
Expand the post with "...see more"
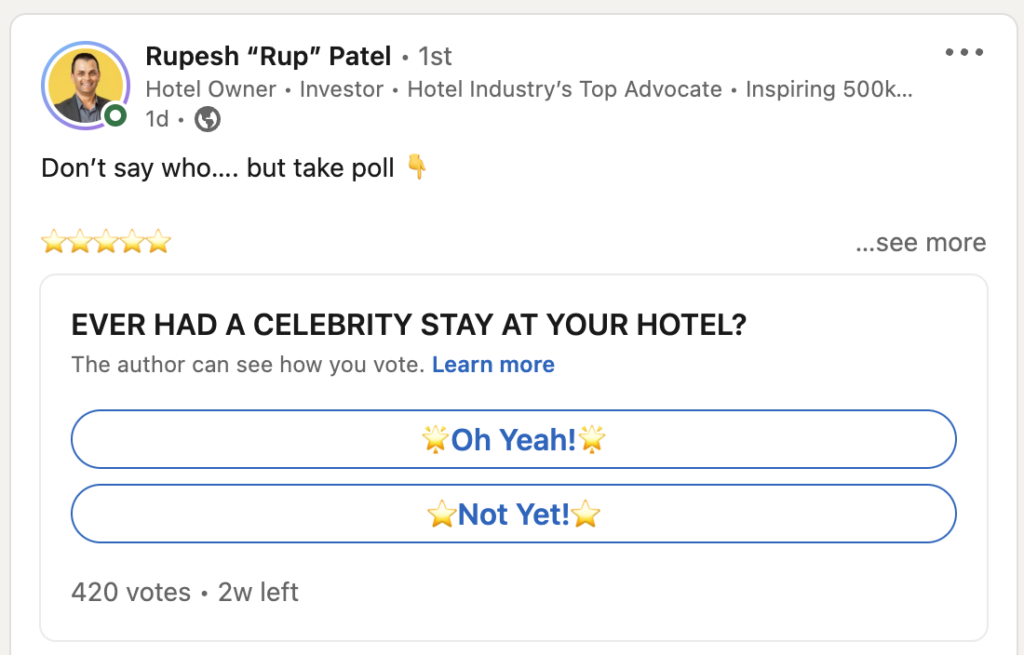(x=920, y=243)
